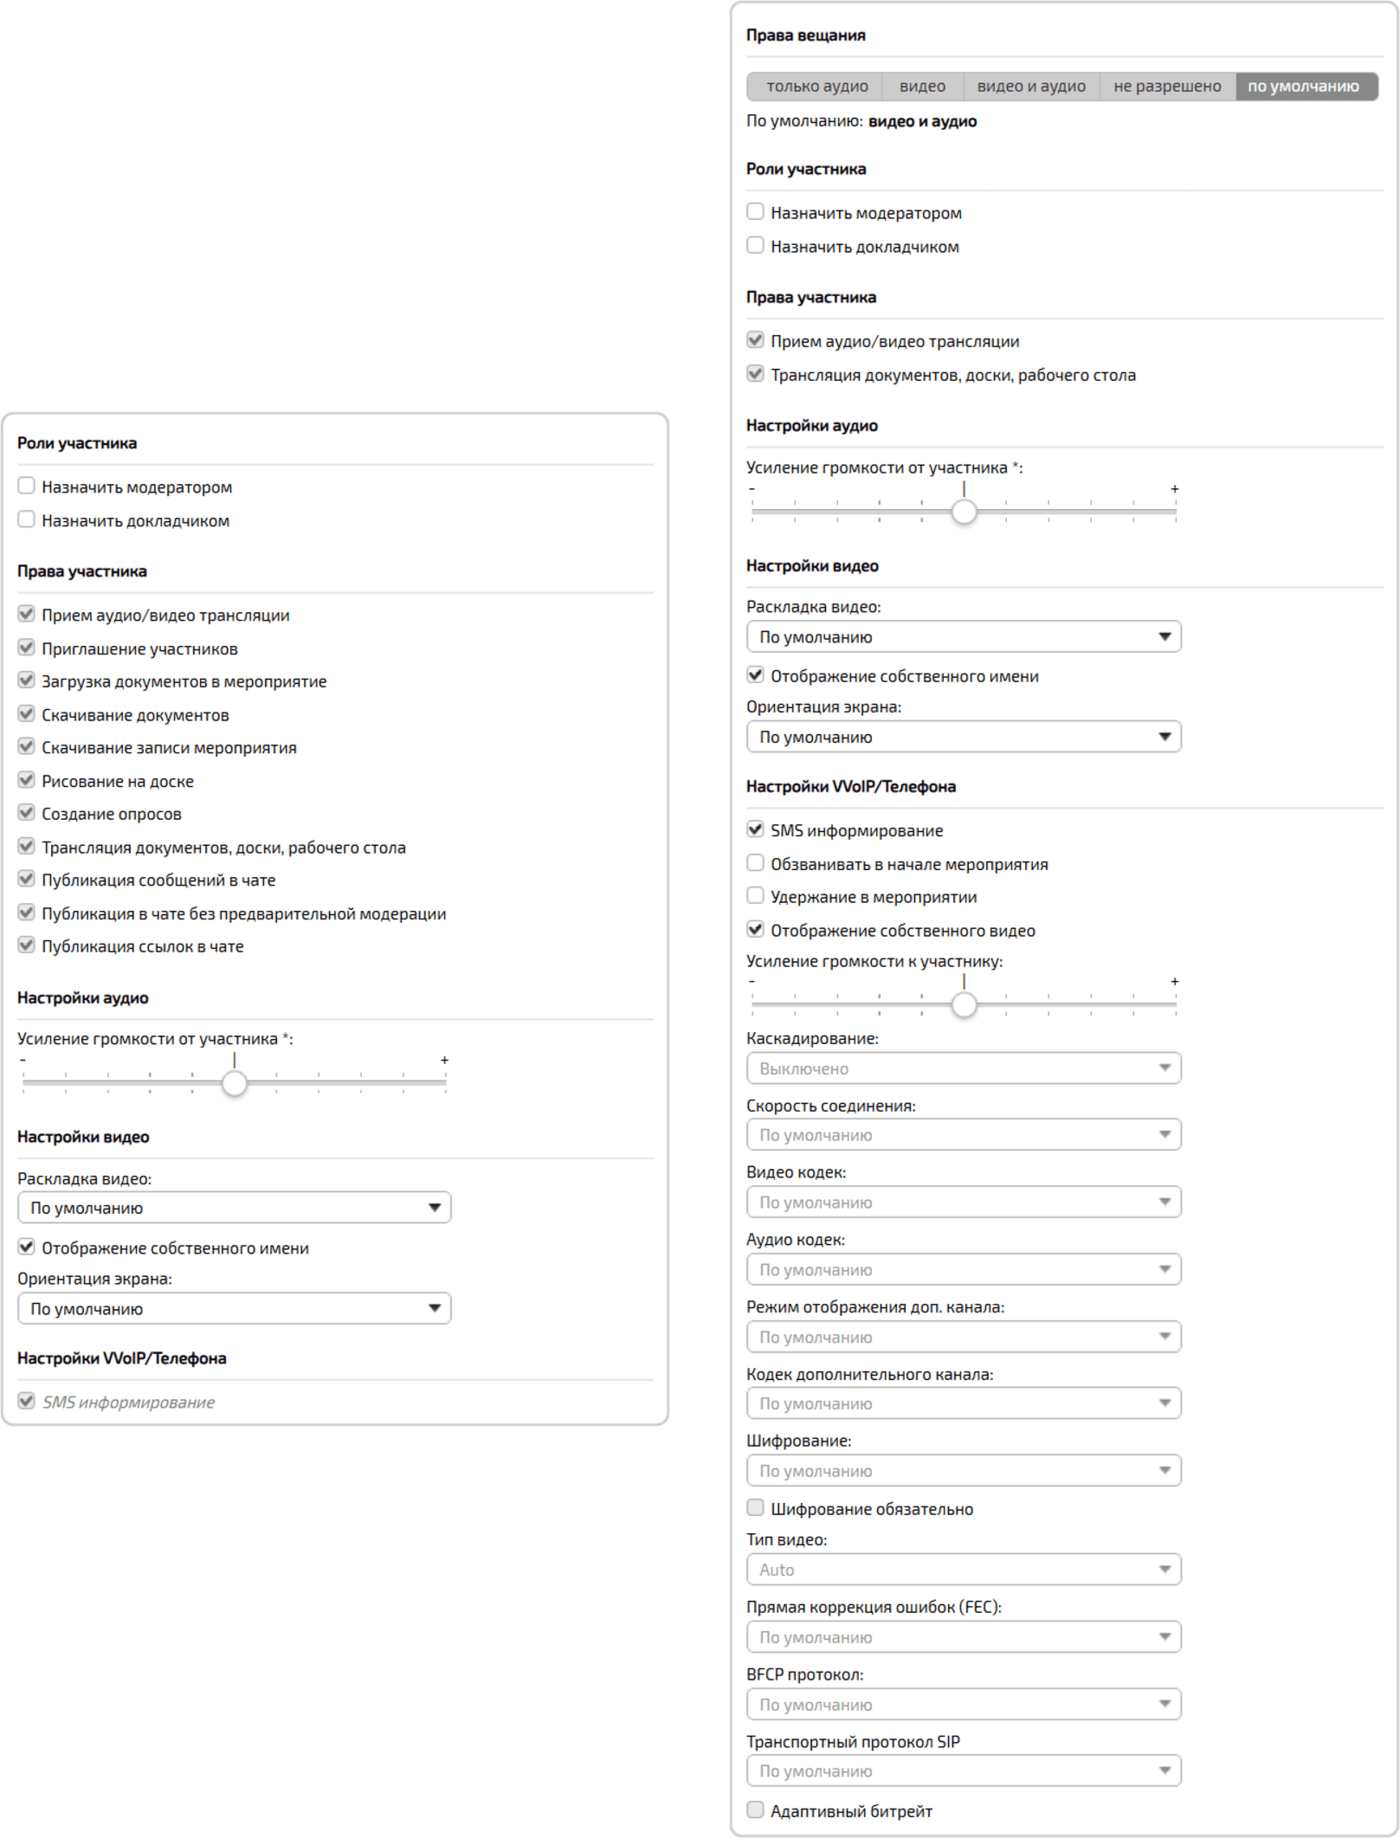Check the 'Удержание в мероприятии' option
The height and width of the screenshot is (1838, 1400).
[x=756, y=896]
